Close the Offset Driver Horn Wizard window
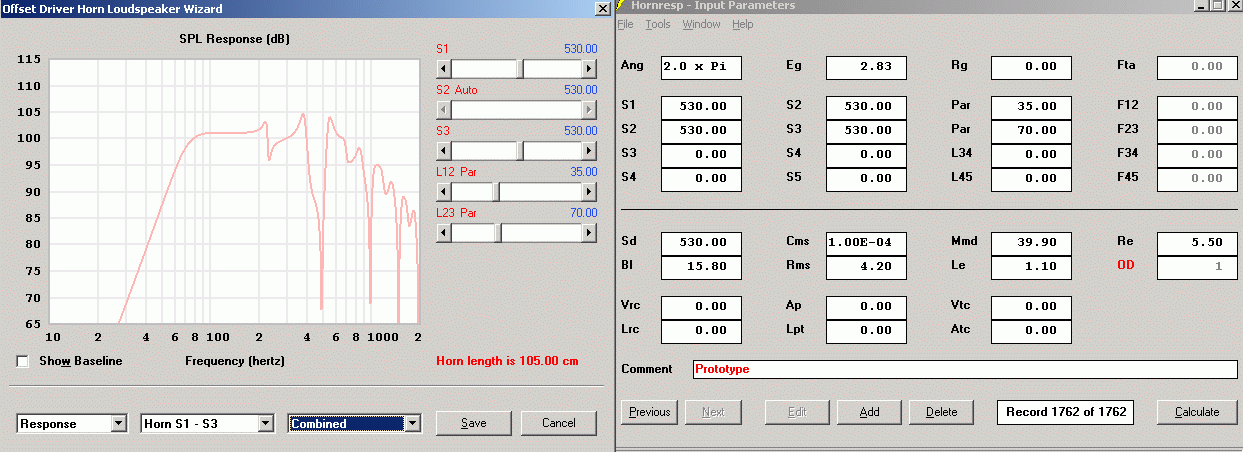The width and height of the screenshot is (1243, 452). tap(602, 9)
